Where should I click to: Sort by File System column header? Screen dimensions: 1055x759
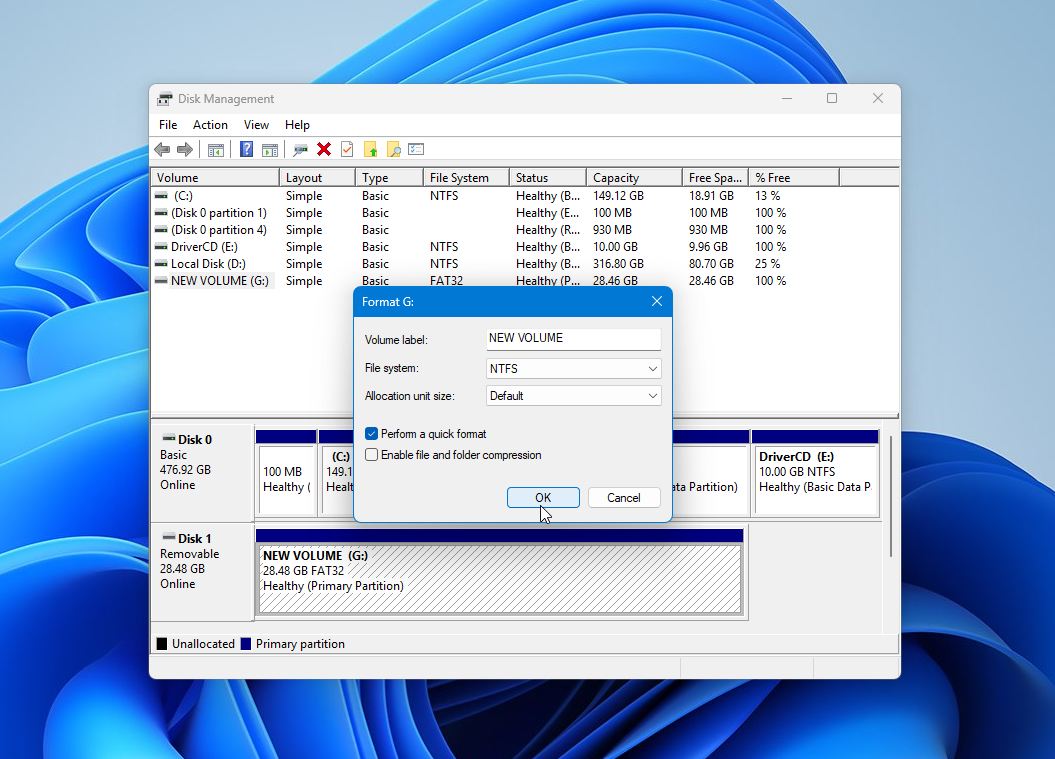pos(466,178)
